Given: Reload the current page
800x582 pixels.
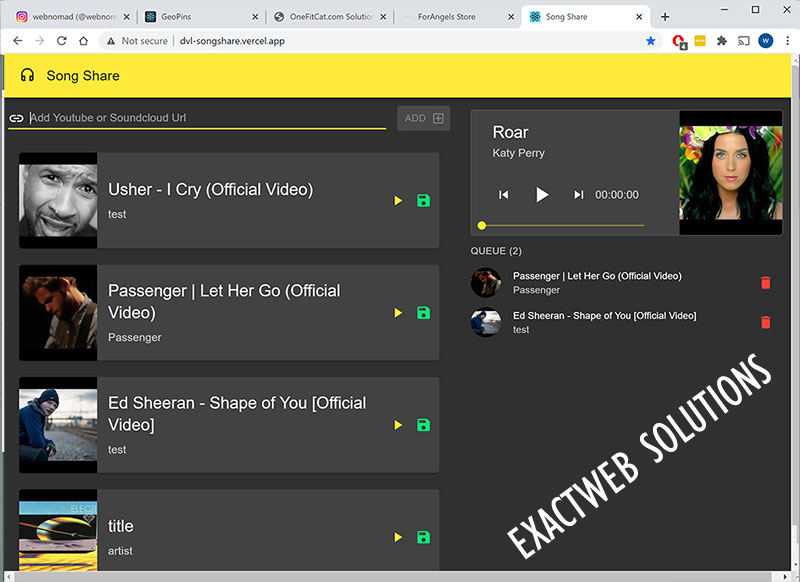Looking at the screenshot, I should [x=62, y=41].
